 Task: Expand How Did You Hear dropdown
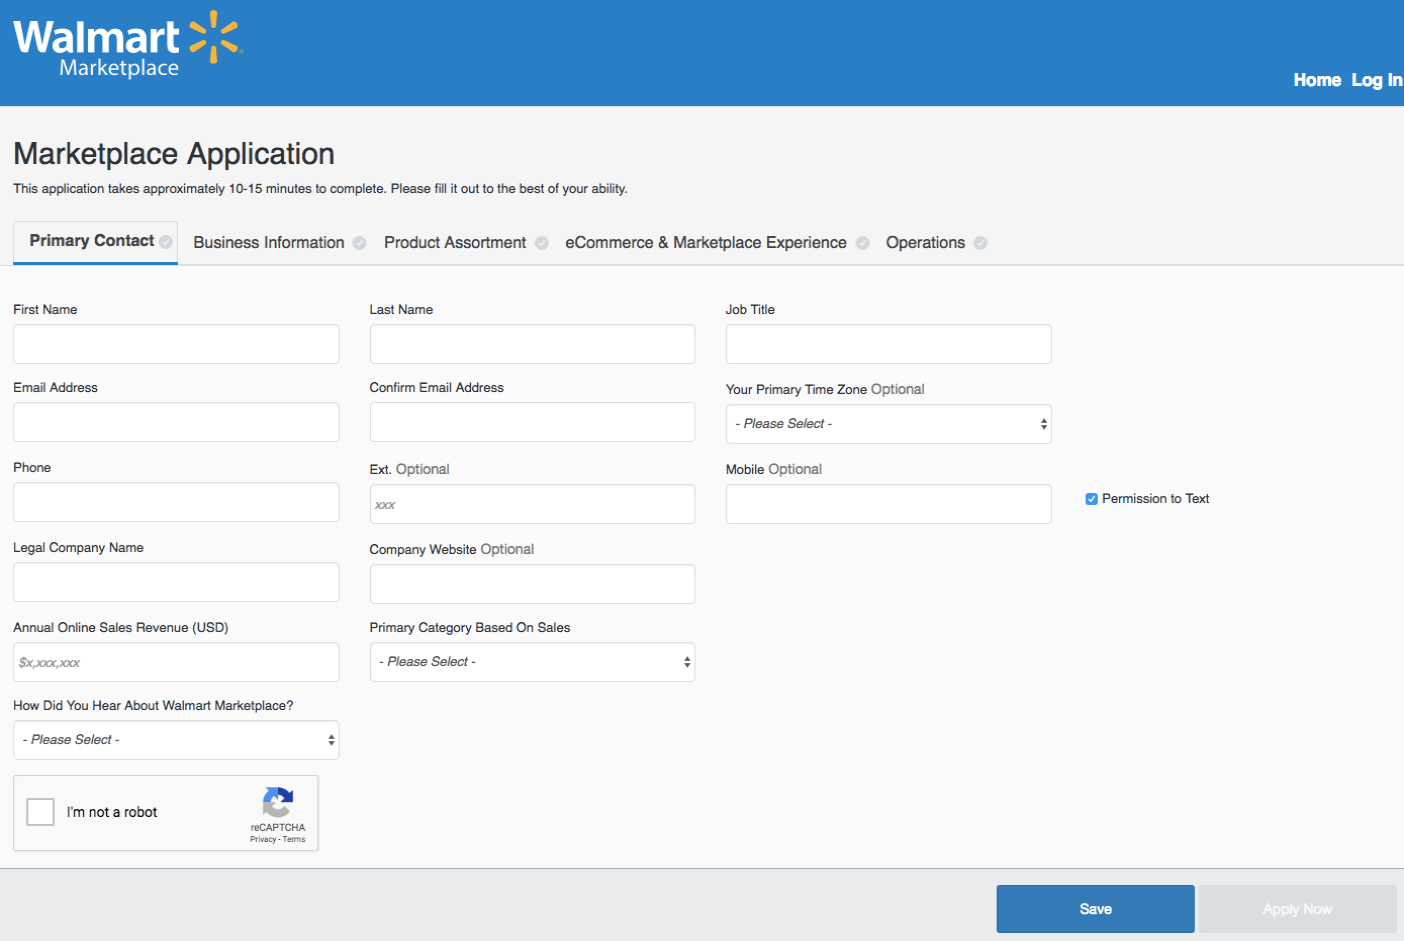(x=176, y=740)
